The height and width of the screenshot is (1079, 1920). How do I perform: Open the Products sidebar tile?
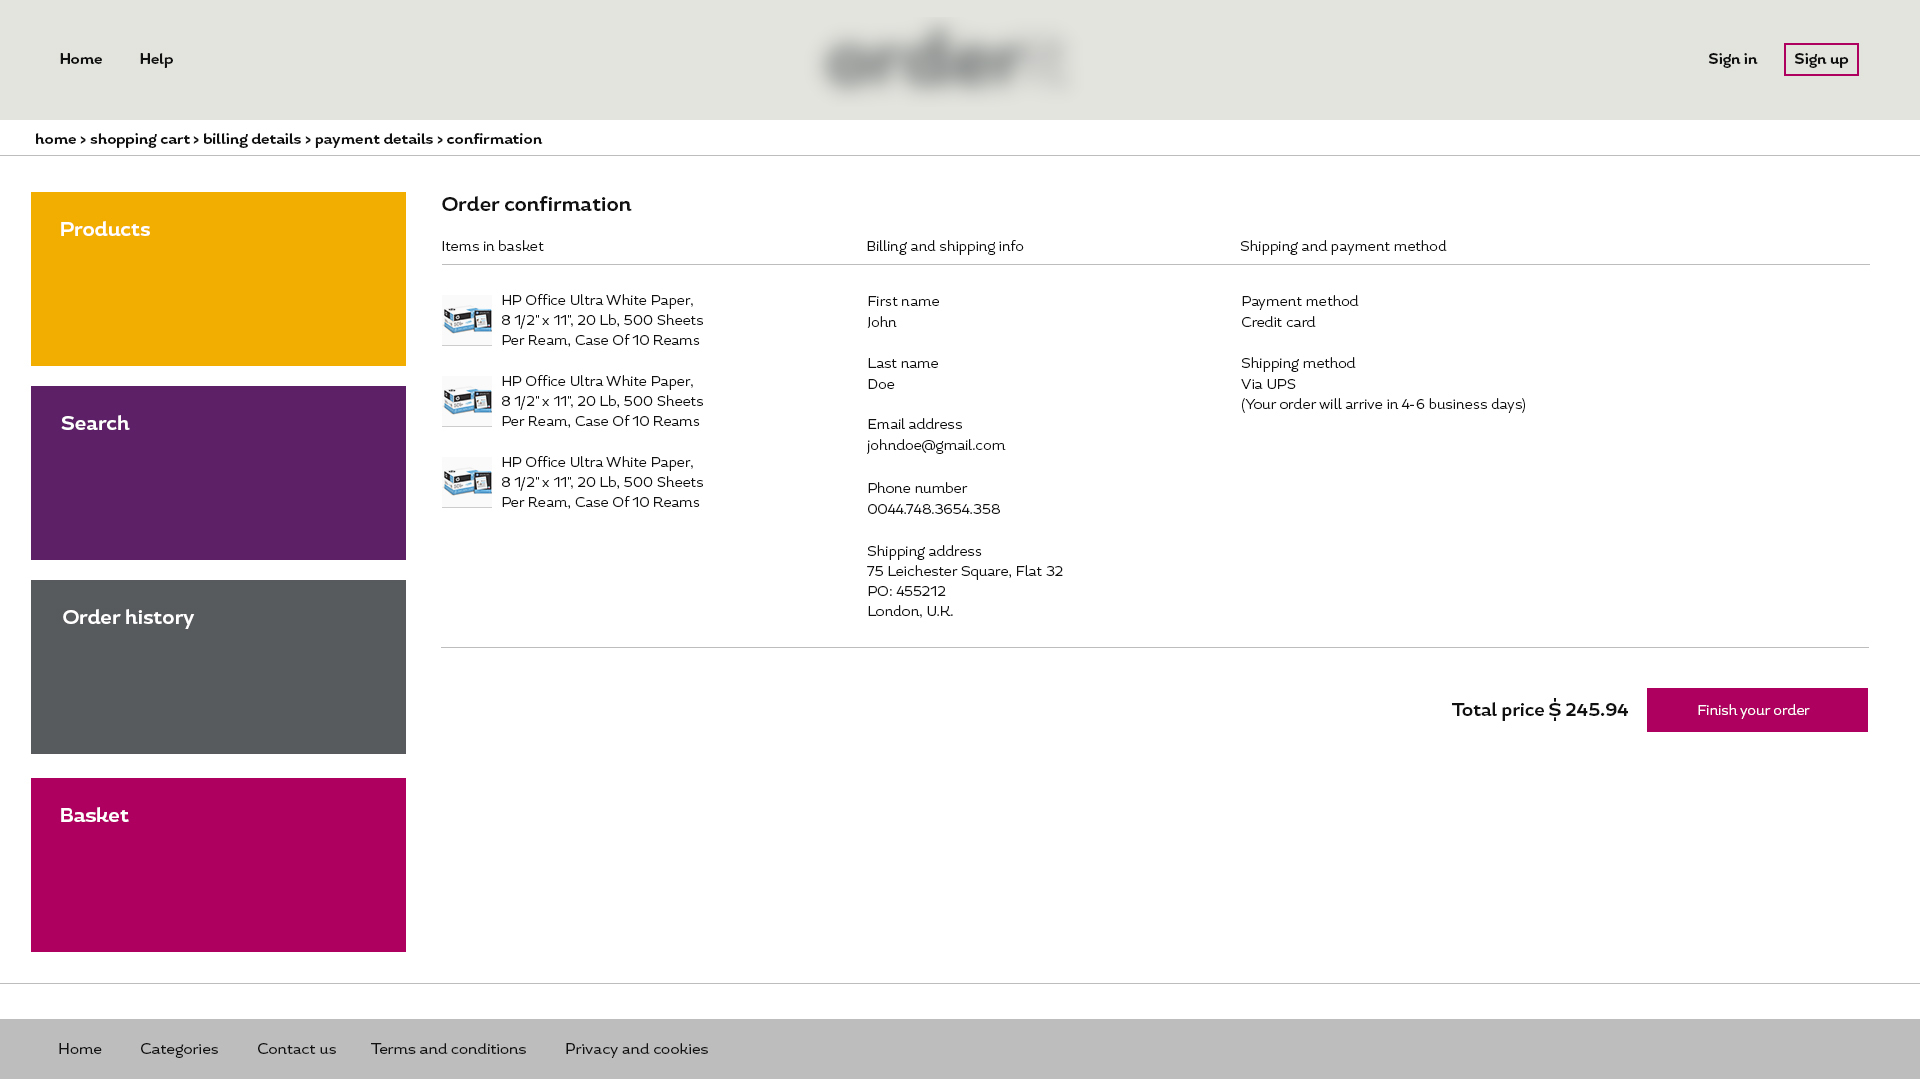pos(218,279)
